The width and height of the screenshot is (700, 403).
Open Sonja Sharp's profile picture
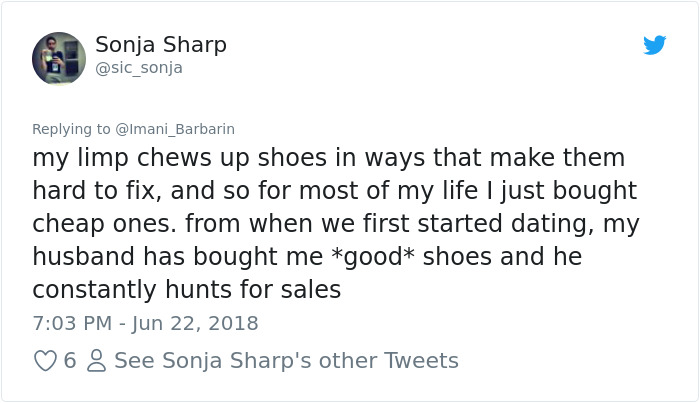(59, 58)
